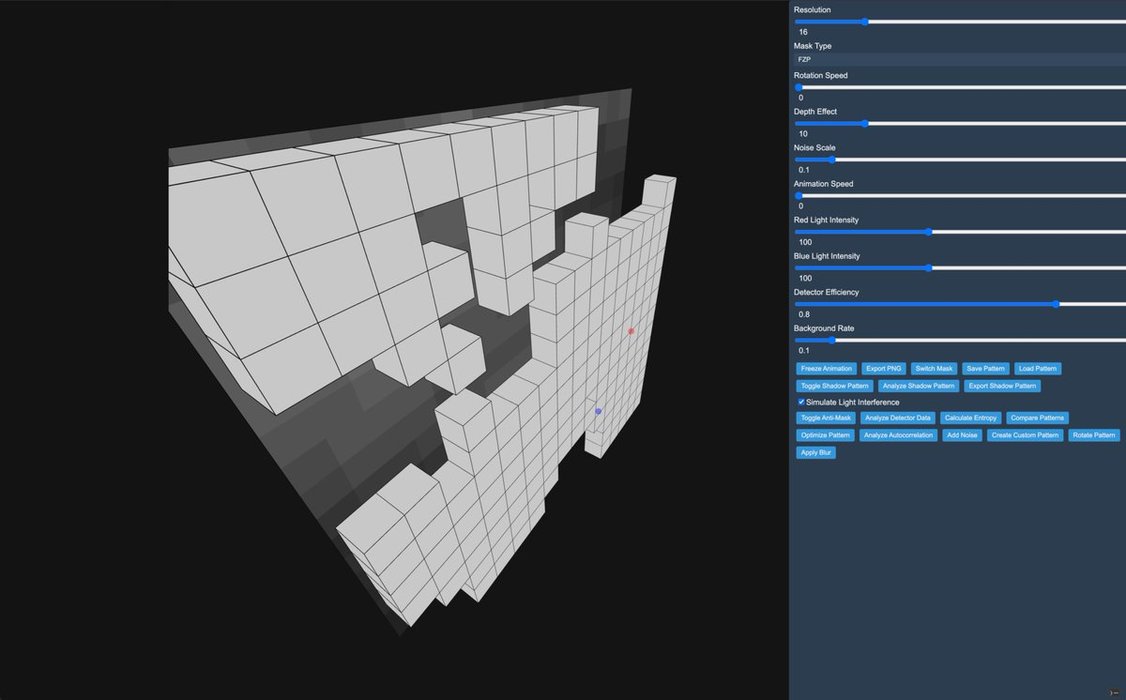Click the Red Light Intensity slider handle
Screen dimensions: 1126x700
coord(929,232)
